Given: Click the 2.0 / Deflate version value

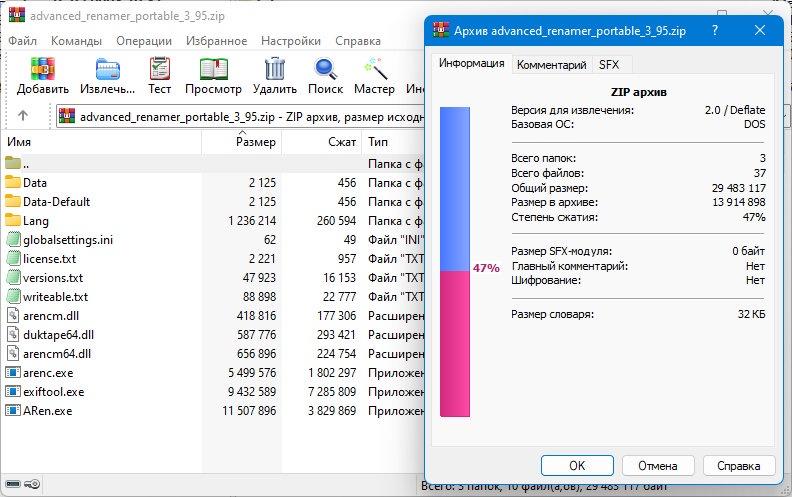Looking at the screenshot, I should tap(735, 110).
